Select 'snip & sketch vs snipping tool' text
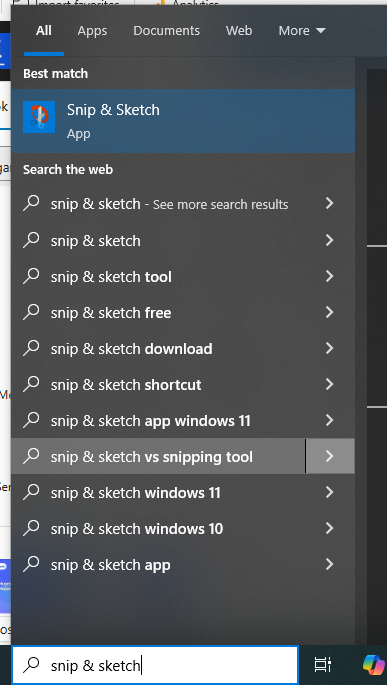 [x=152, y=457]
